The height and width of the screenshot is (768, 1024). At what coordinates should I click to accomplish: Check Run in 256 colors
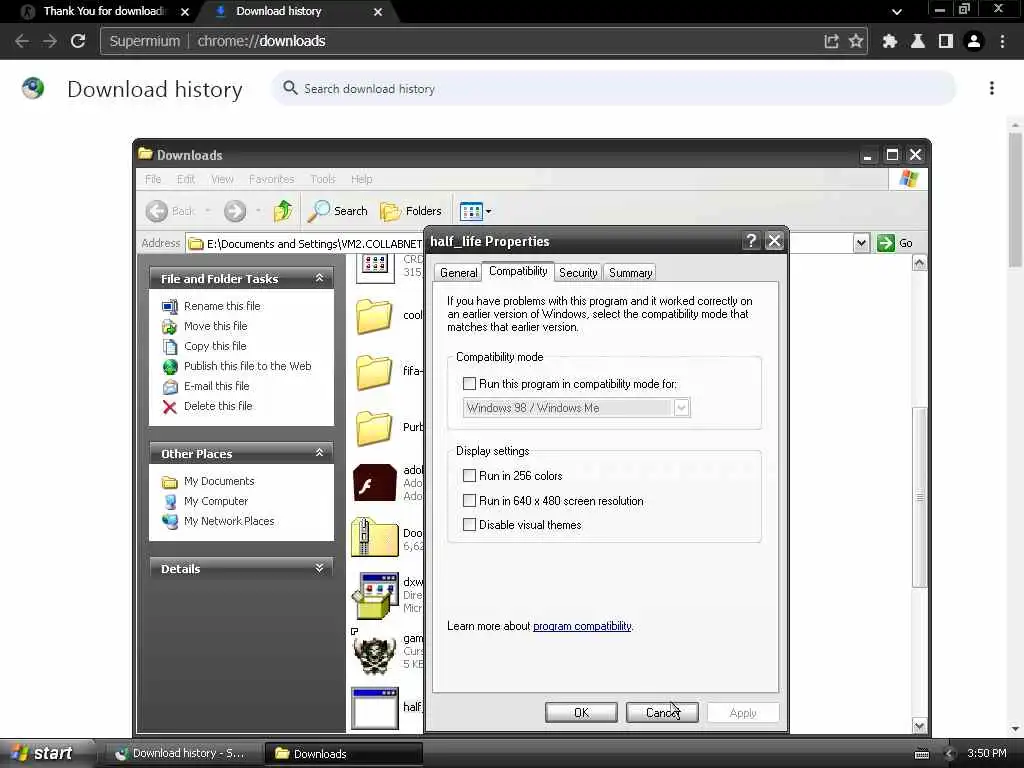click(x=469, y=475)
